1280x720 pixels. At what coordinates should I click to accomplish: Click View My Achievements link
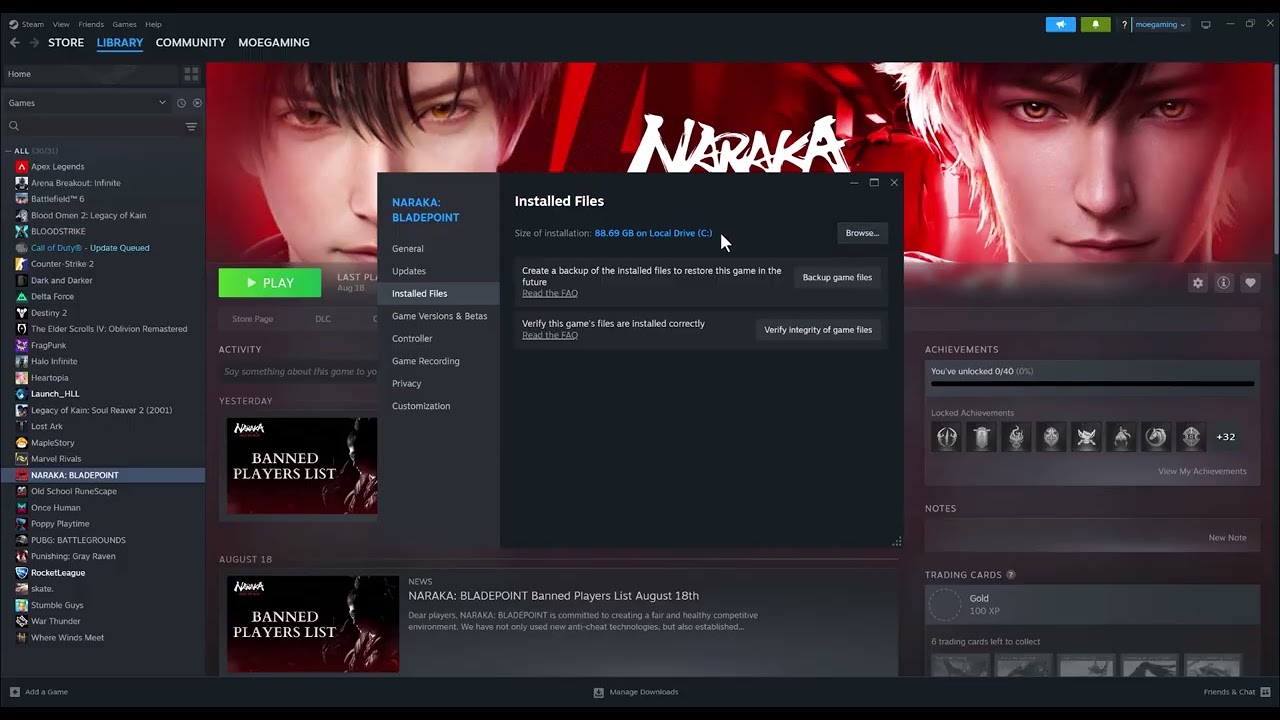tap(1202, 471)
